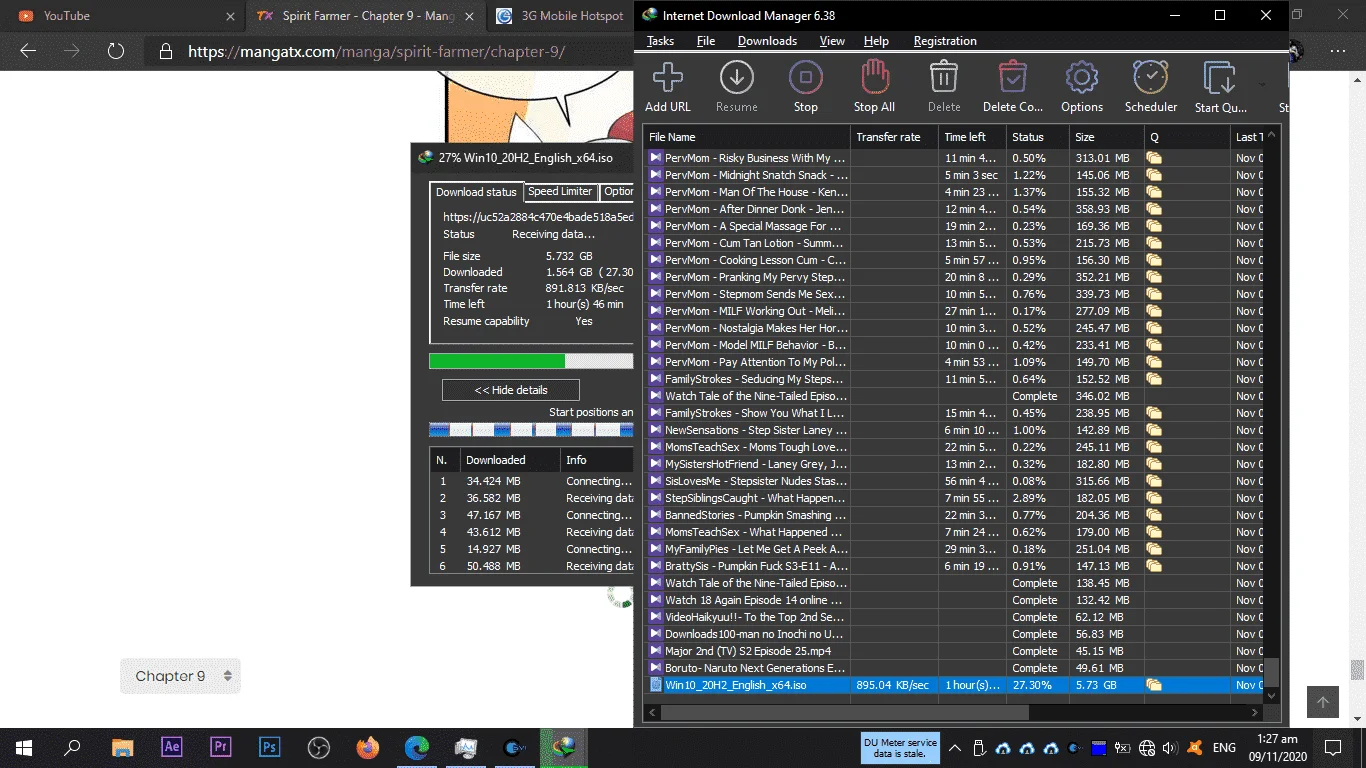Open After Effects from the taskbar

click(x=171, y=747)
